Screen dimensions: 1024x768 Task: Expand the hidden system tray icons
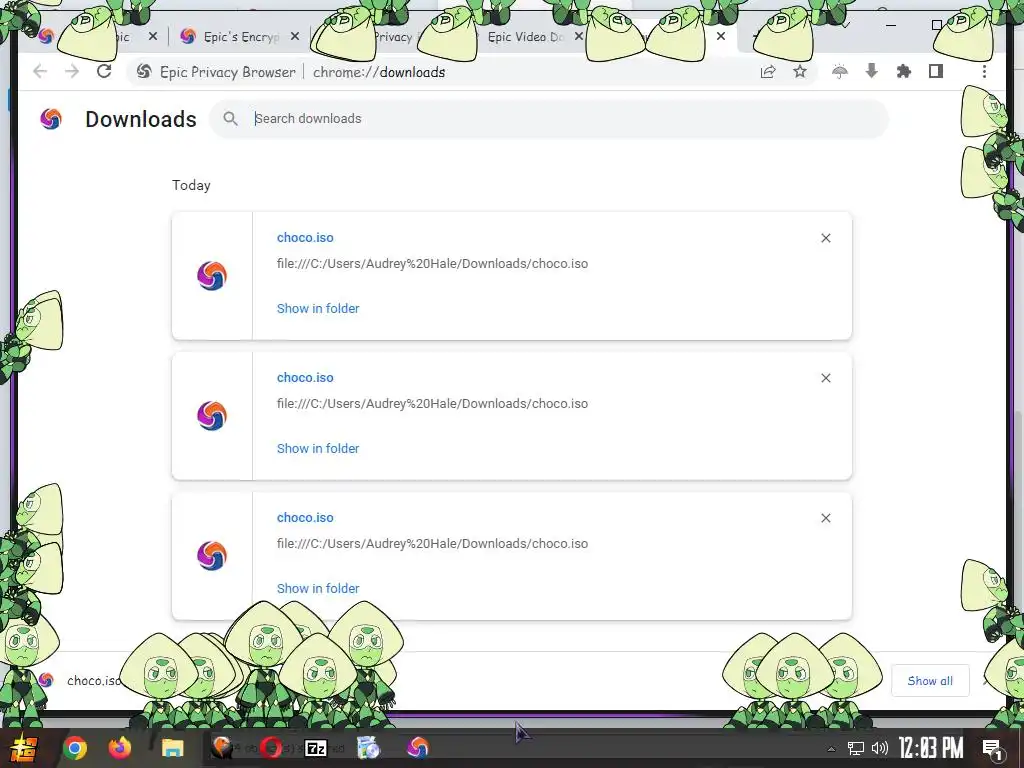tap(831, 749)
